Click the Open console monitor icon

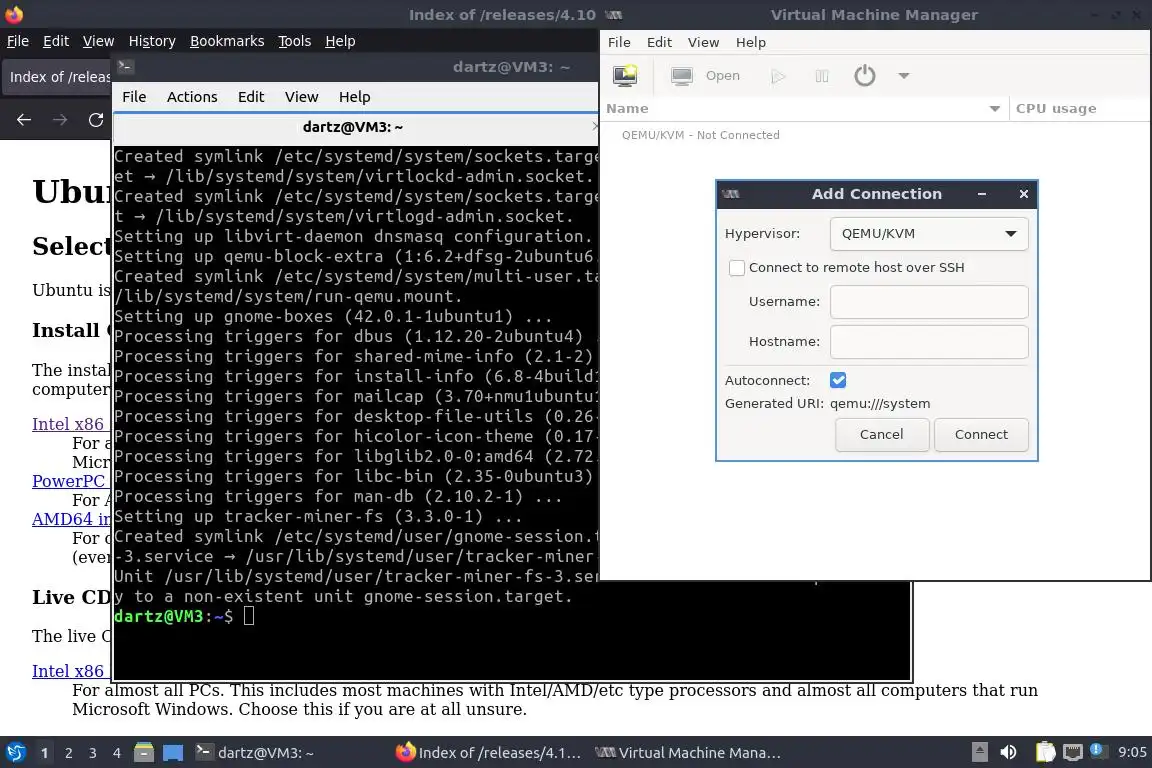(x=682, y=76)
